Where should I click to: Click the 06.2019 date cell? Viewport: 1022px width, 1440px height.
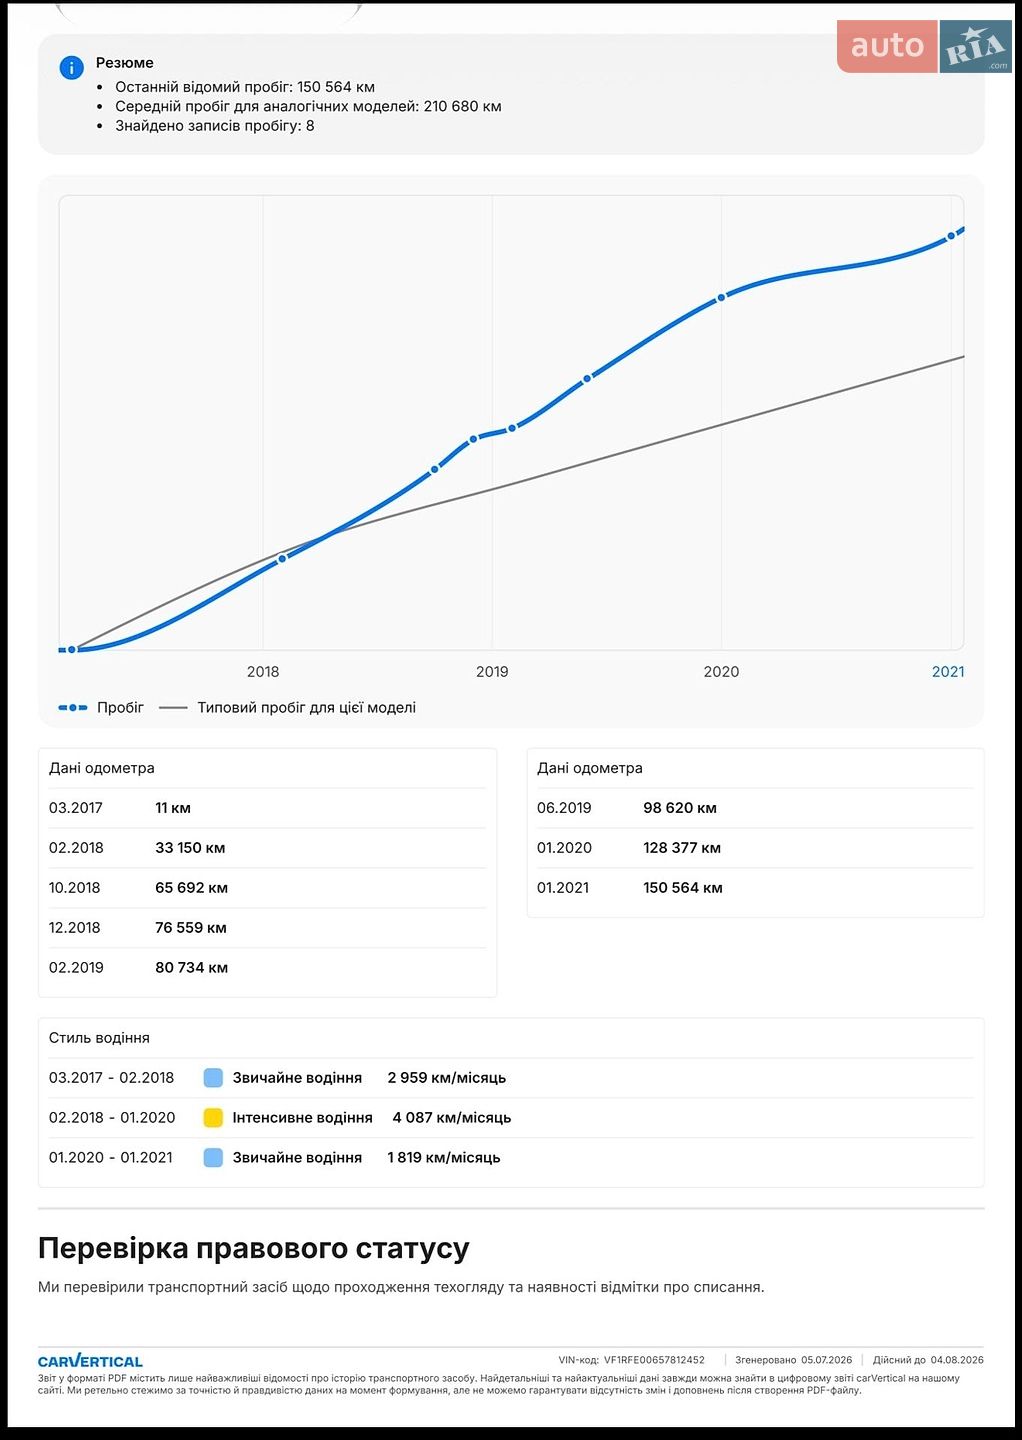click(x=564, y=808)
